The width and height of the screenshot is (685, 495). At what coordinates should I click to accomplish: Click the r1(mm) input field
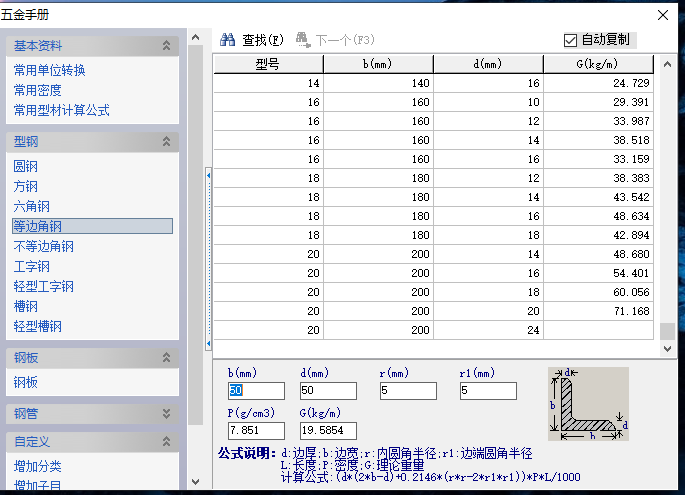tap(488, 391)
